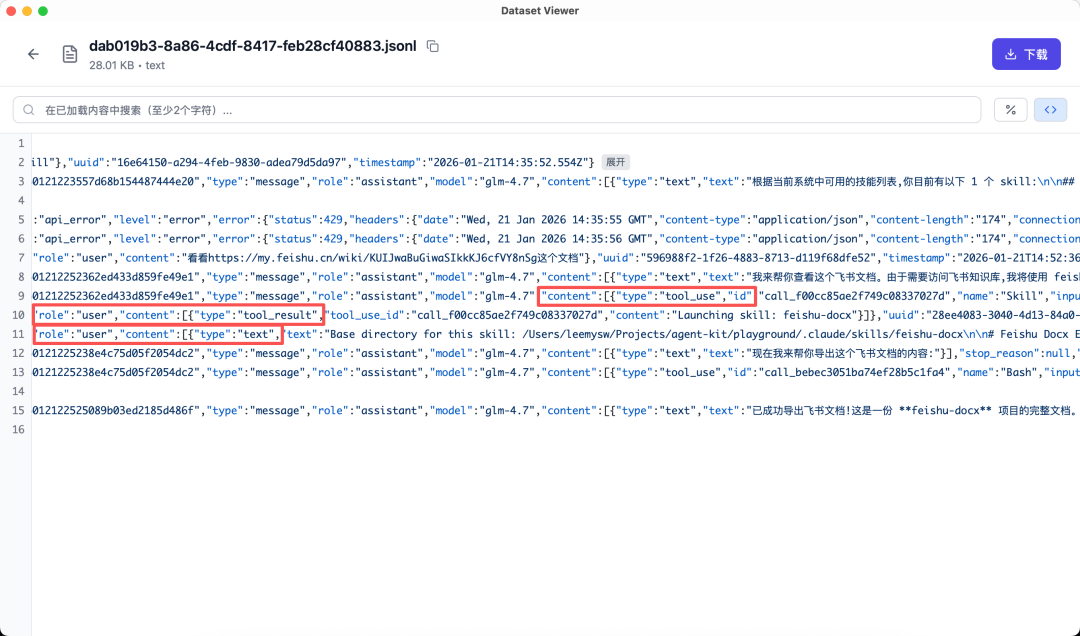Go back using the left arrow
This screenshot has height=636, width=1080.
click(33, 54)
